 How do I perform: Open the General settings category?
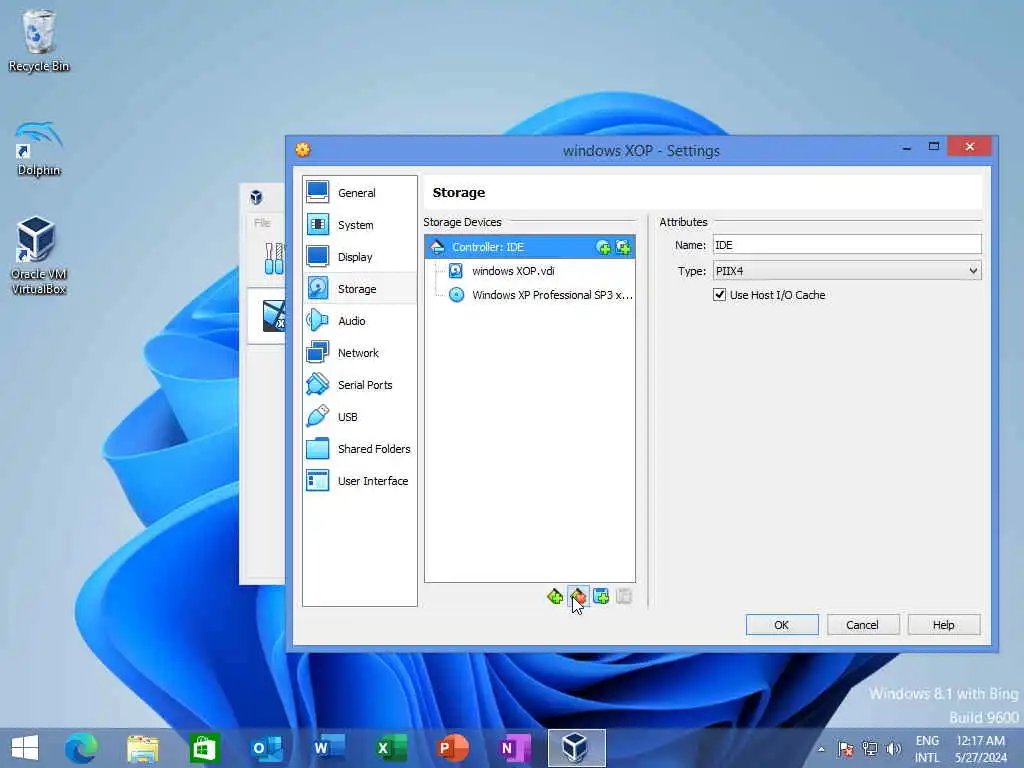[x=359, y=193]
